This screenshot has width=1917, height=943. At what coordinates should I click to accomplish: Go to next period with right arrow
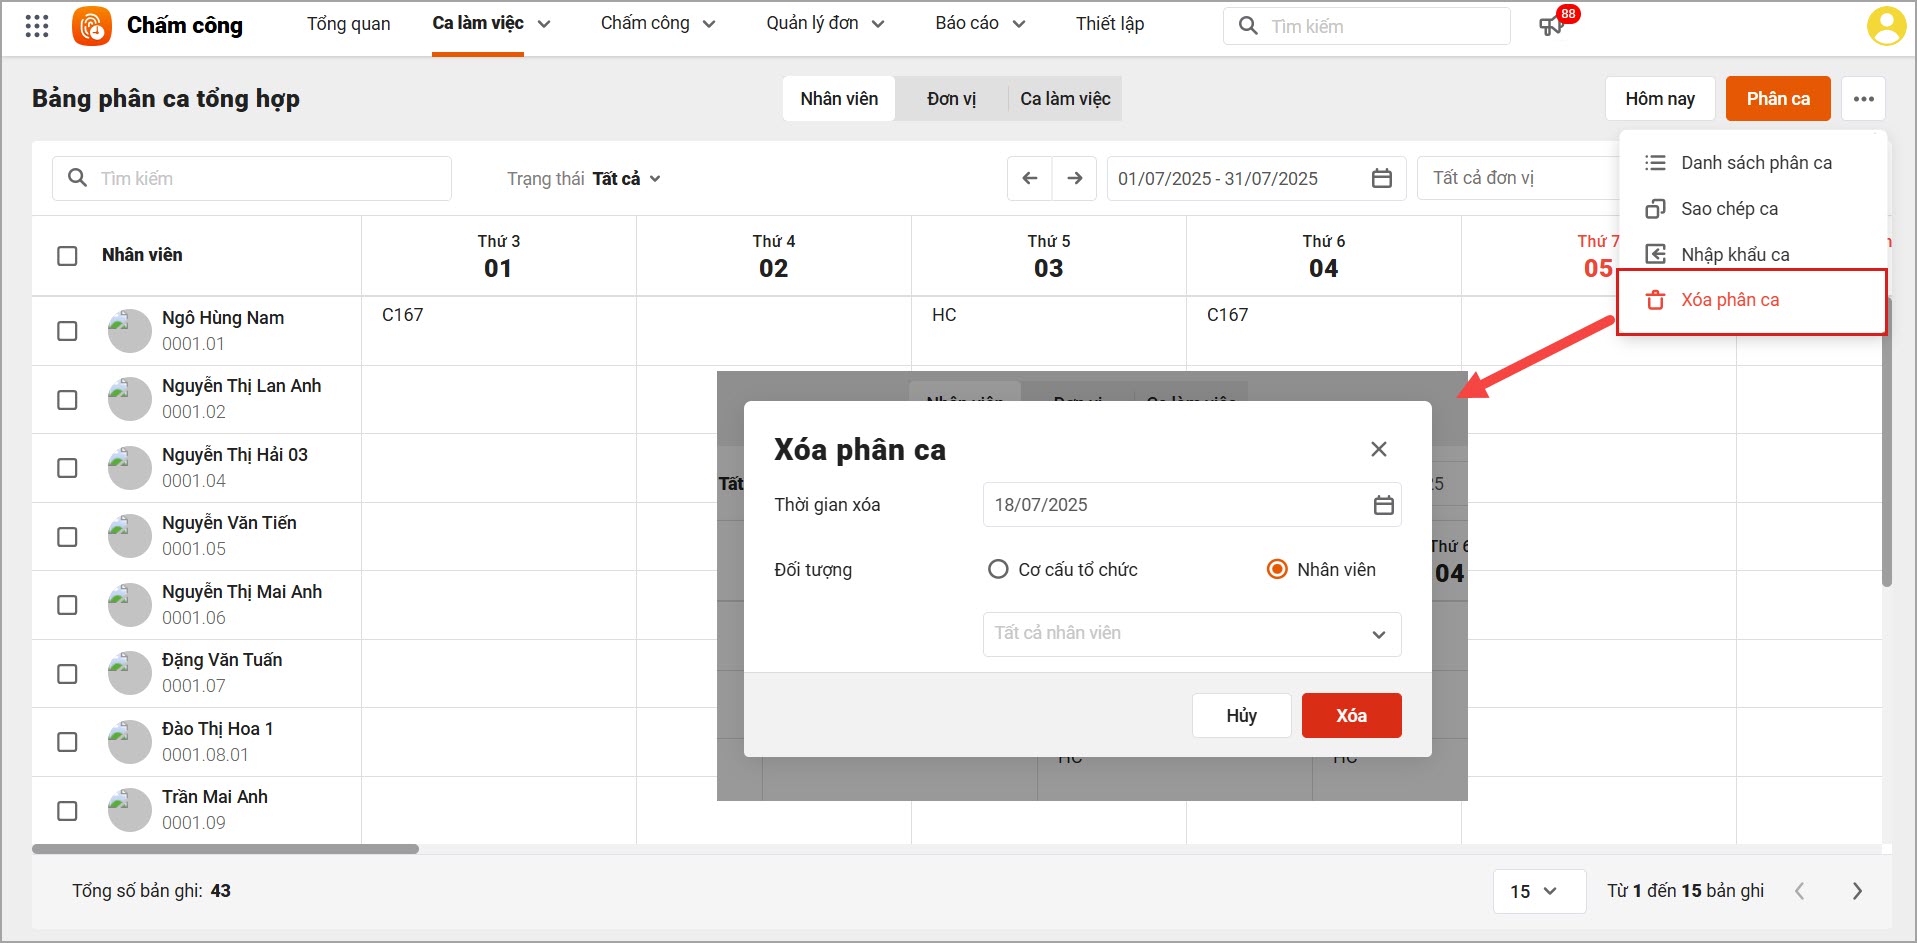coord(1074,179)
